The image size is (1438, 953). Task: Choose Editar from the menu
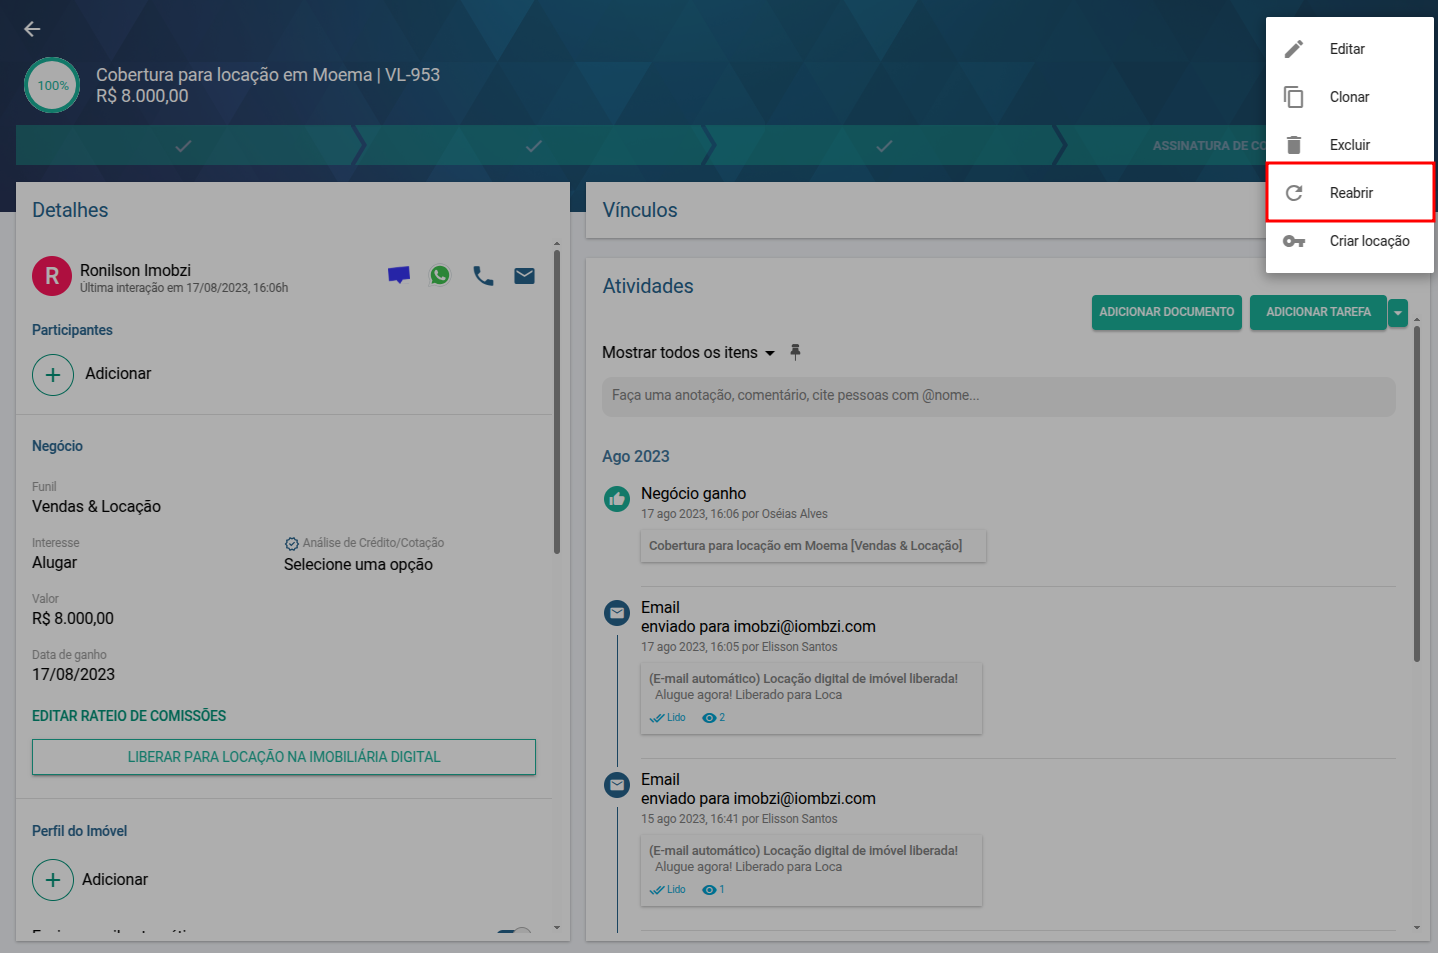click(1350, 49)
